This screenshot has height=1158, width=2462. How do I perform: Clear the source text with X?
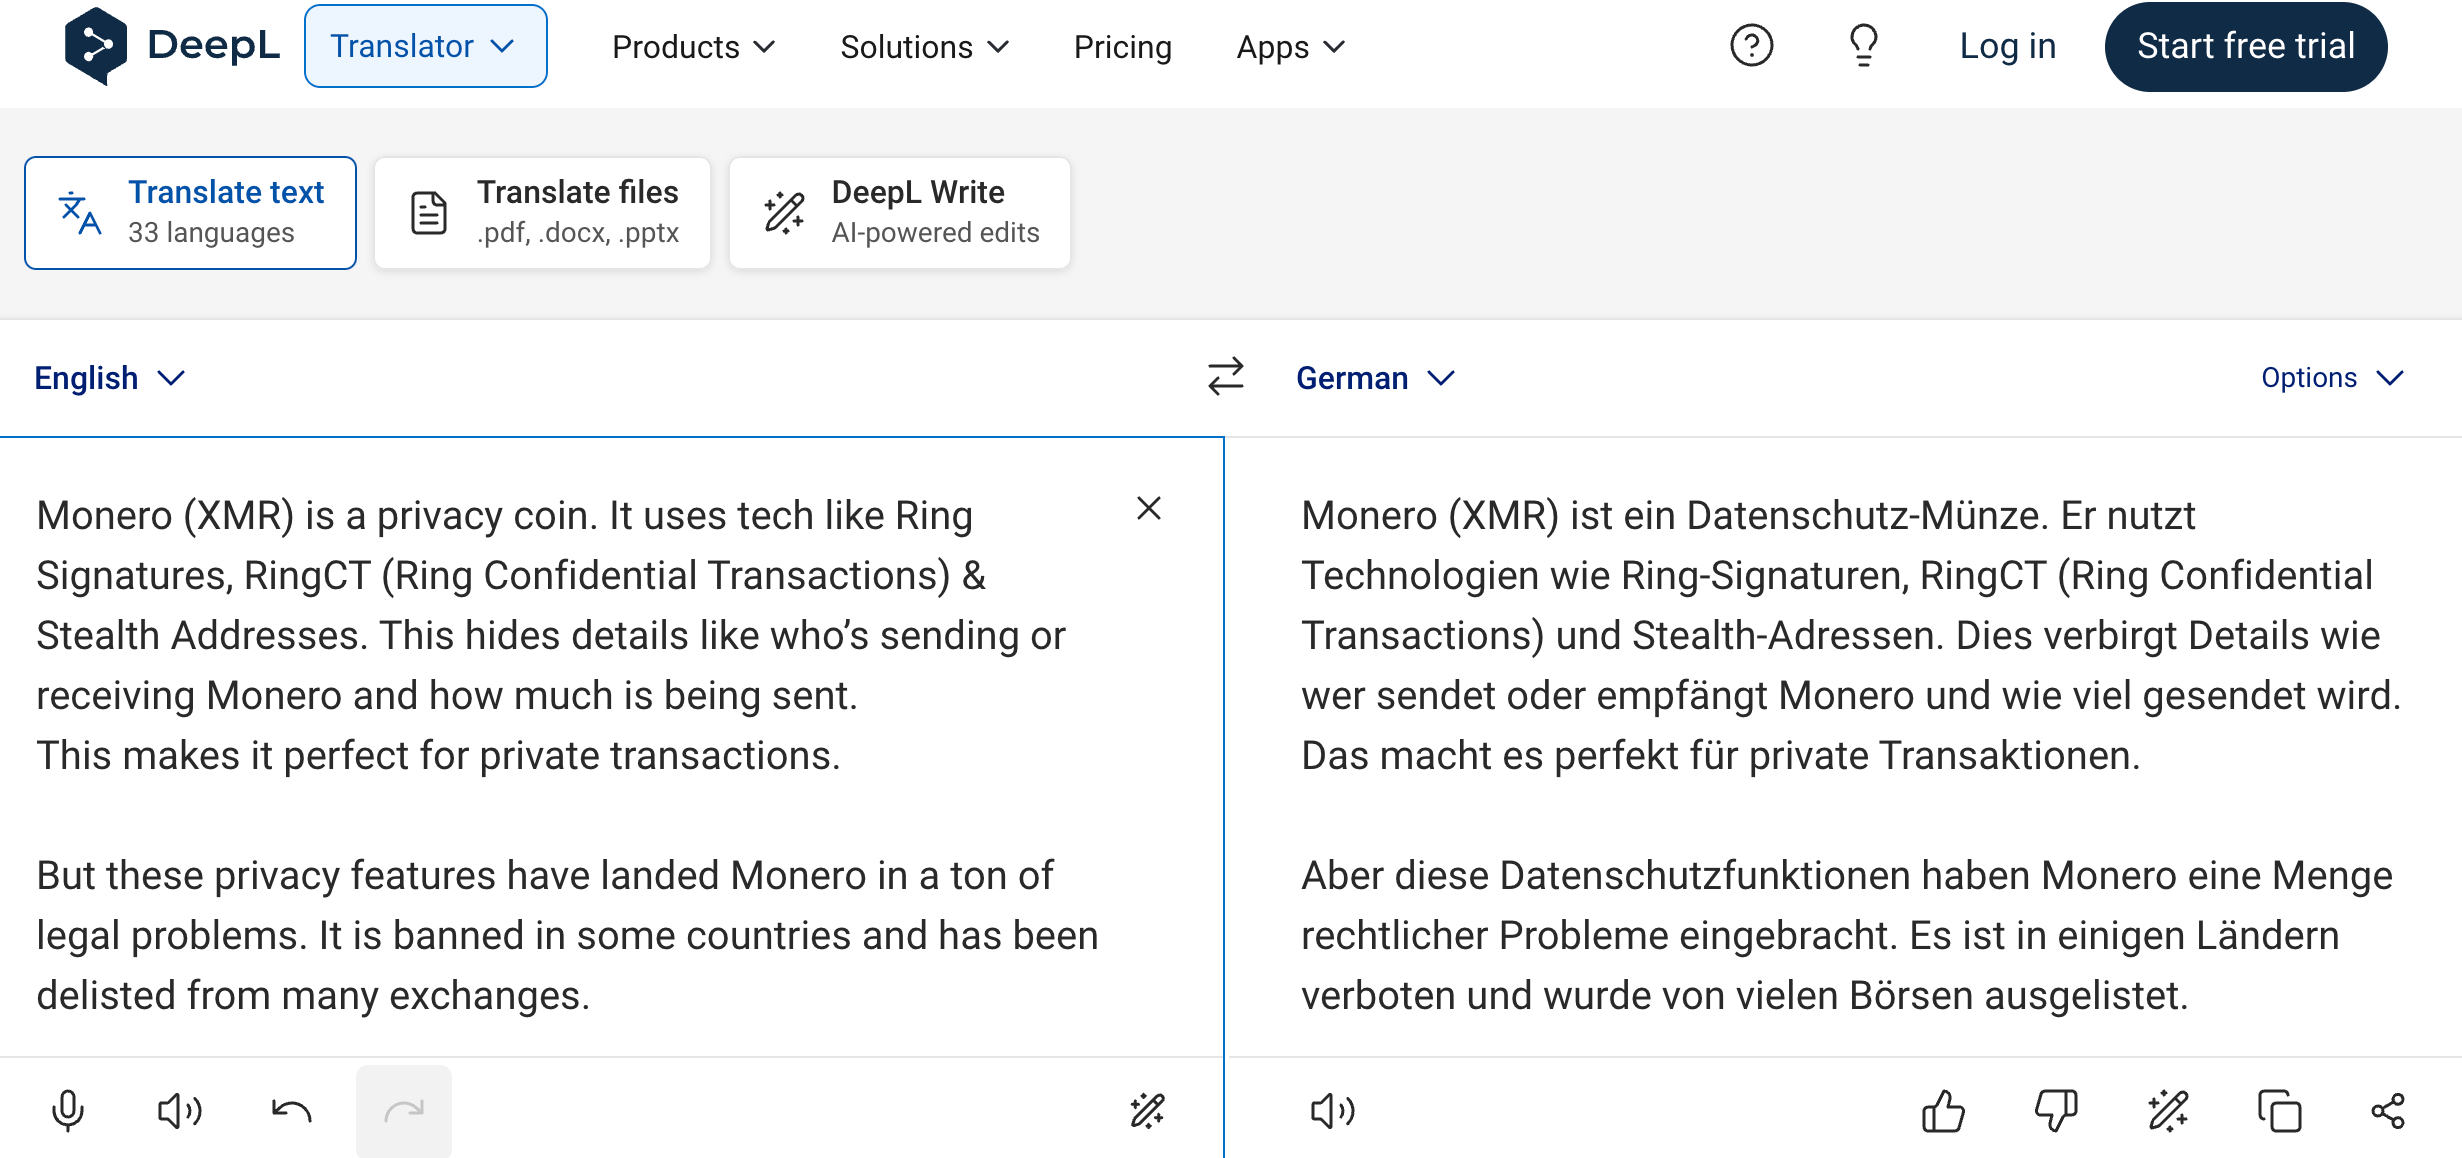1149,508
